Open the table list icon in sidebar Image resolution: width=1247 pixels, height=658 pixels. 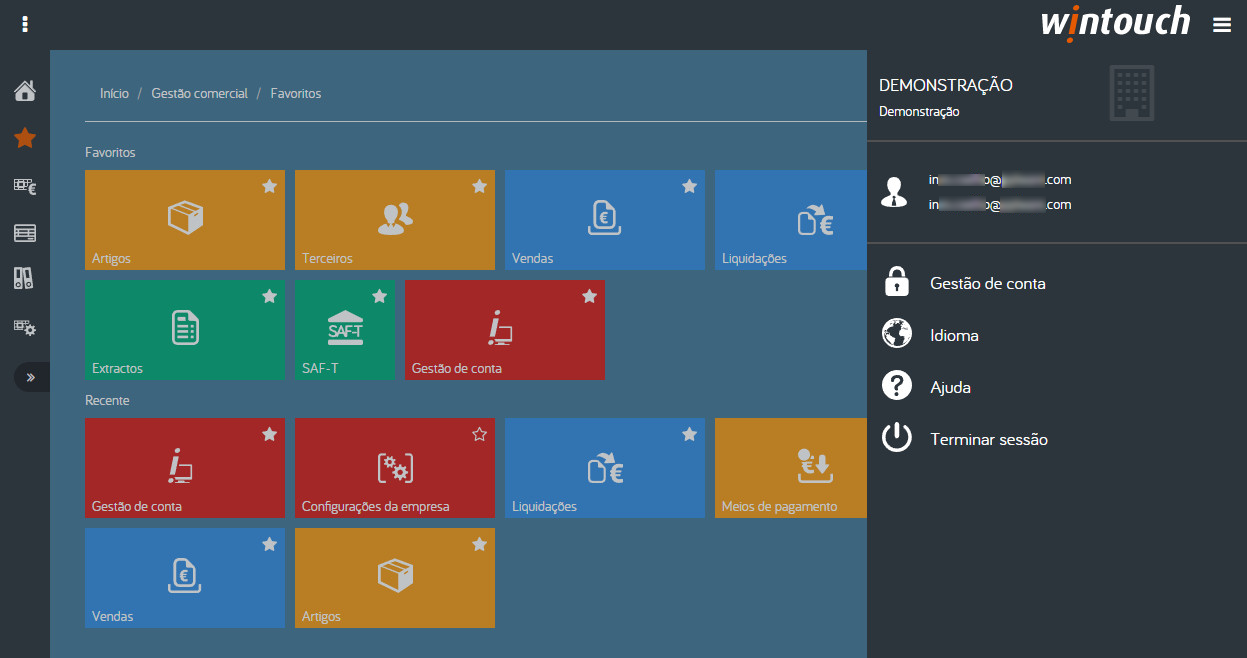click(x=25, y=233)
